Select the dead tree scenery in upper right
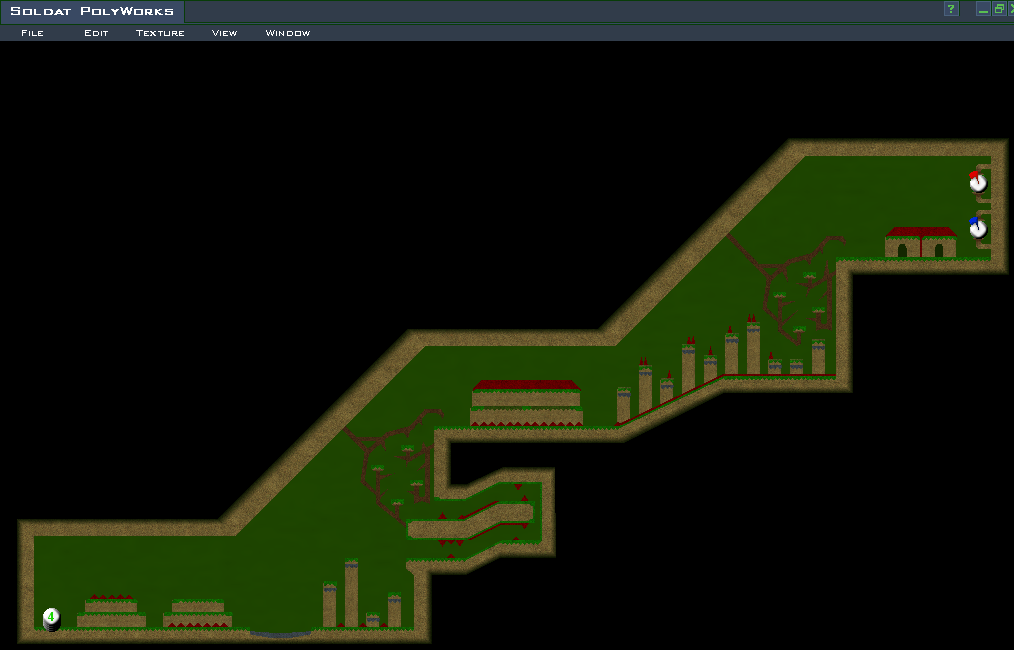The height and width of the screenshot is (650, 1014). pos(790,270)
